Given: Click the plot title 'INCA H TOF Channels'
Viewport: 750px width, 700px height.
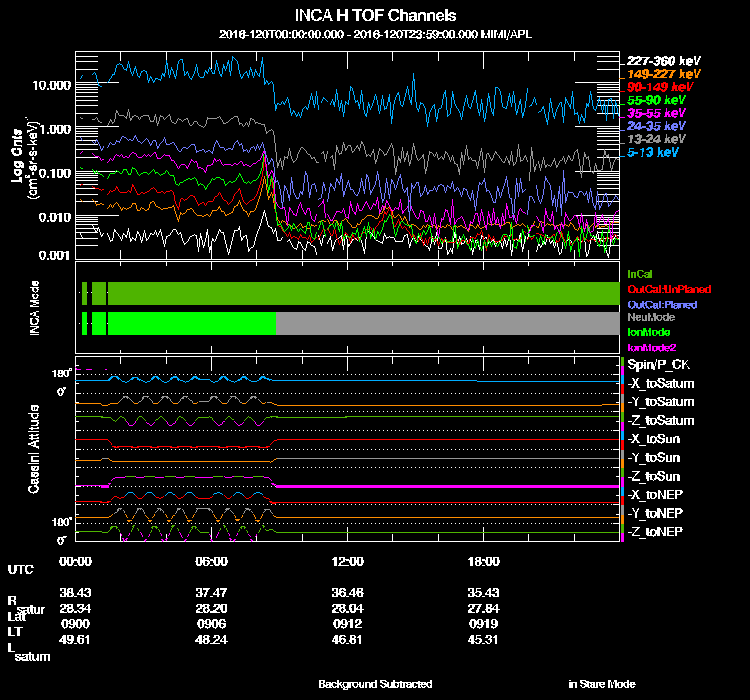Looking at the screenshot, I should point(375,15).
